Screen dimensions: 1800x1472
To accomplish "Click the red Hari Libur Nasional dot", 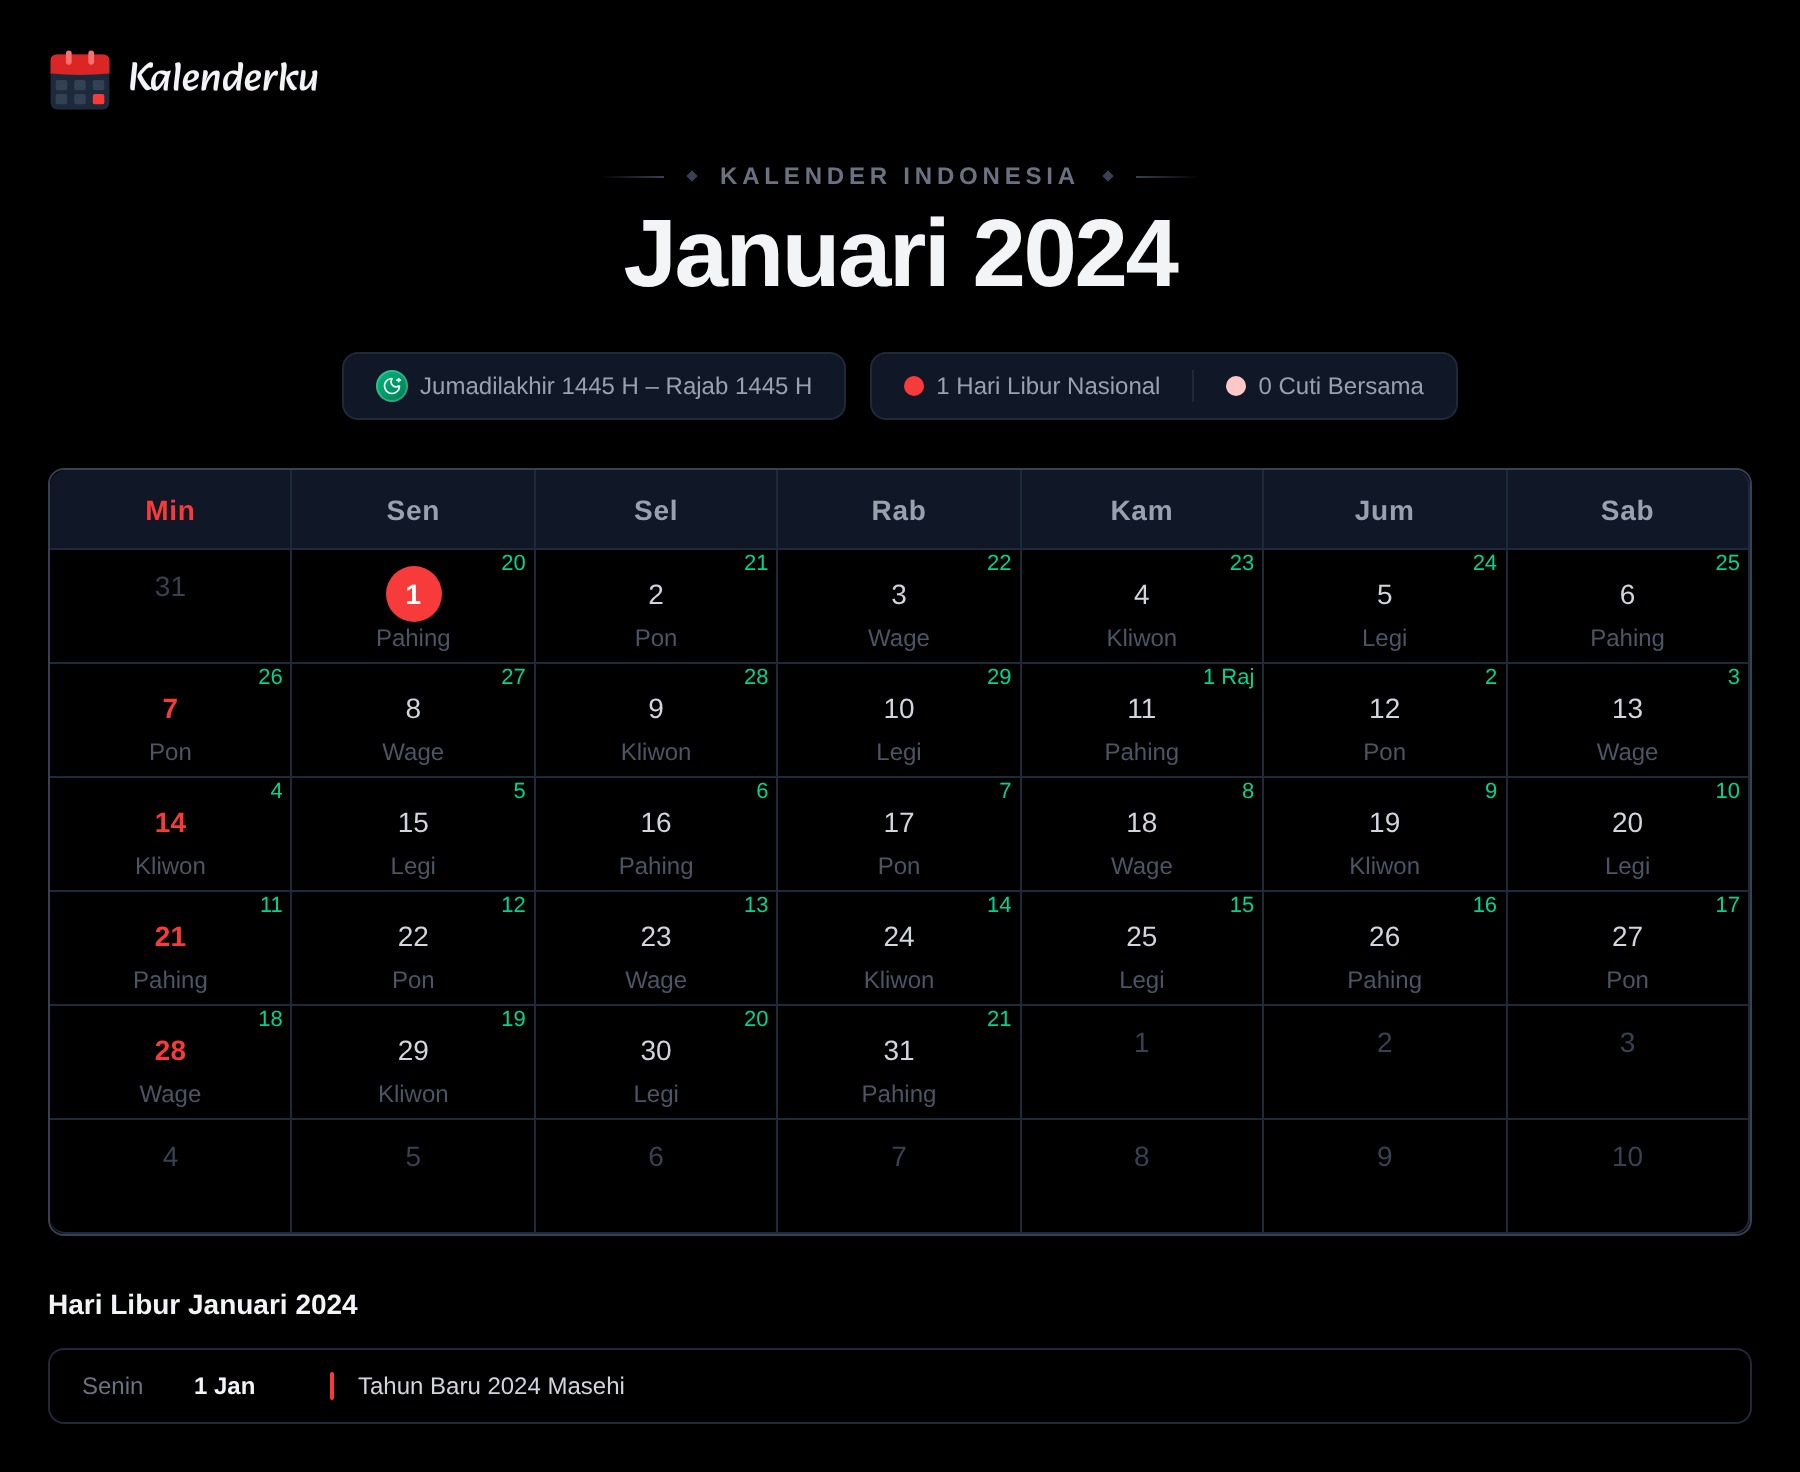I will (914, 386).
